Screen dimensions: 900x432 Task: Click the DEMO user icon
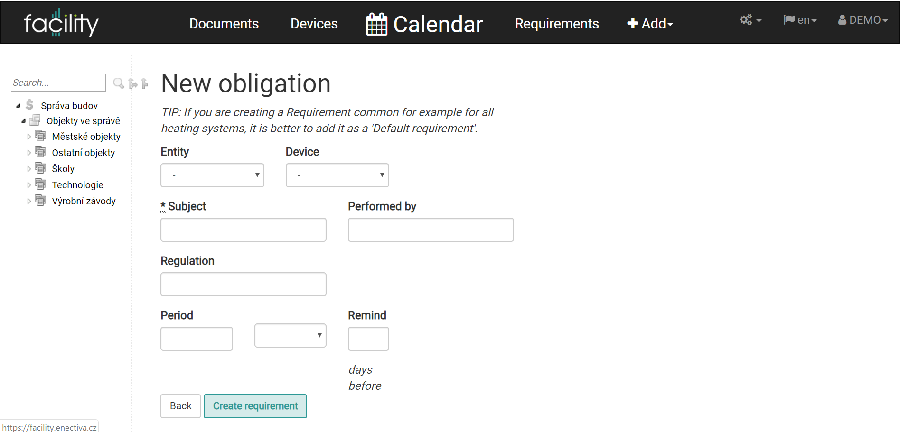point(842,21)
